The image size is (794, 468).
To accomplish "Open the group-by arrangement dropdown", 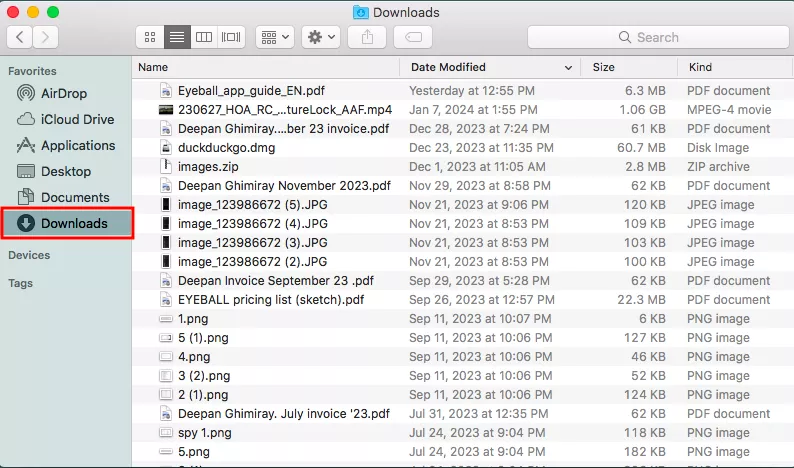I will [274, 37].
